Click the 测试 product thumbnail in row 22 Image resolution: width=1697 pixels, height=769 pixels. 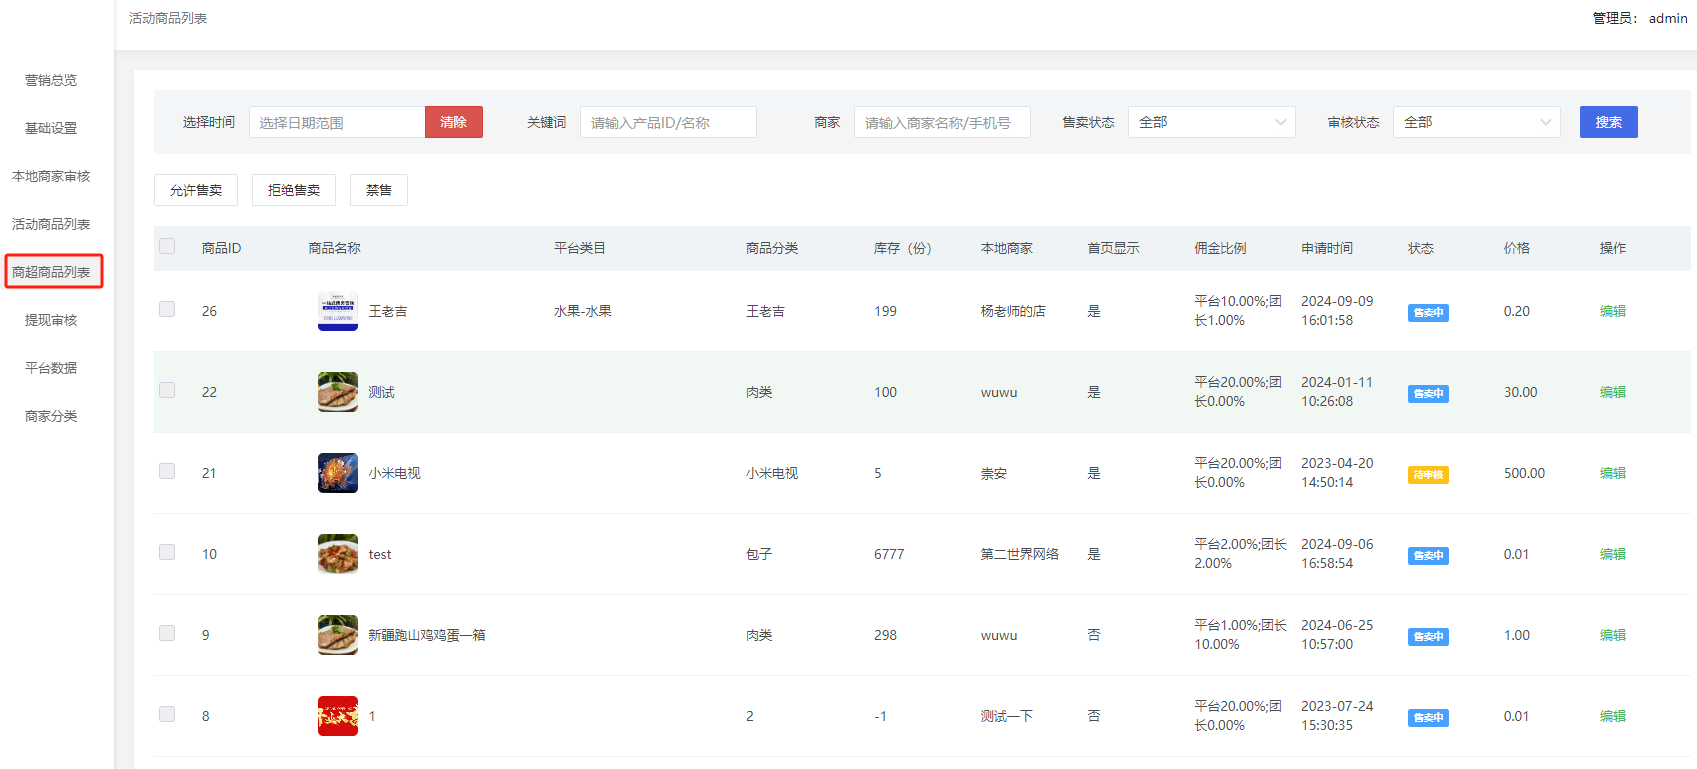(337, 392)
